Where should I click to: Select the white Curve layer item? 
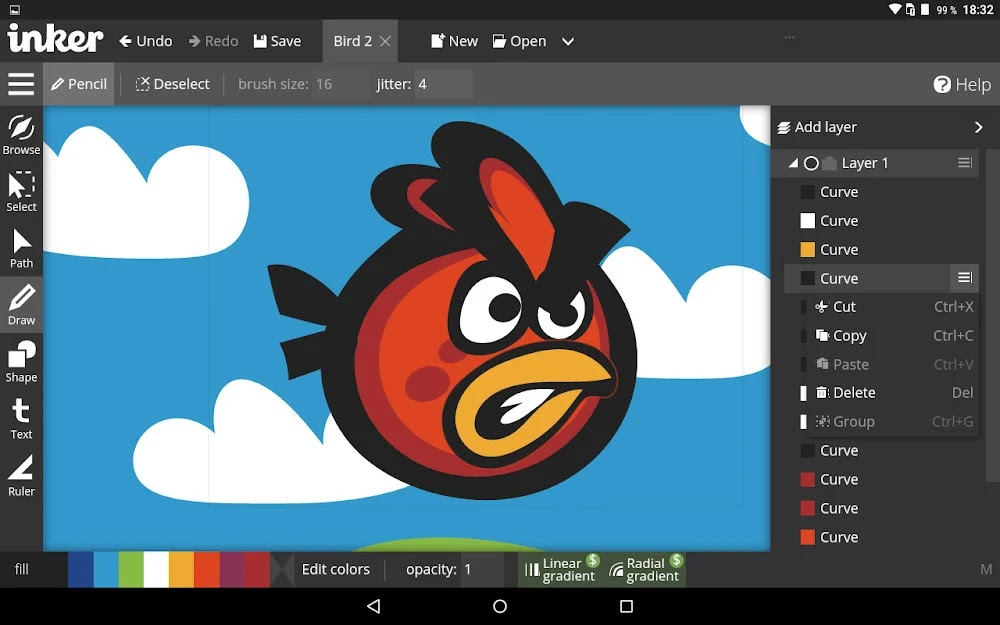coord(880,221)
